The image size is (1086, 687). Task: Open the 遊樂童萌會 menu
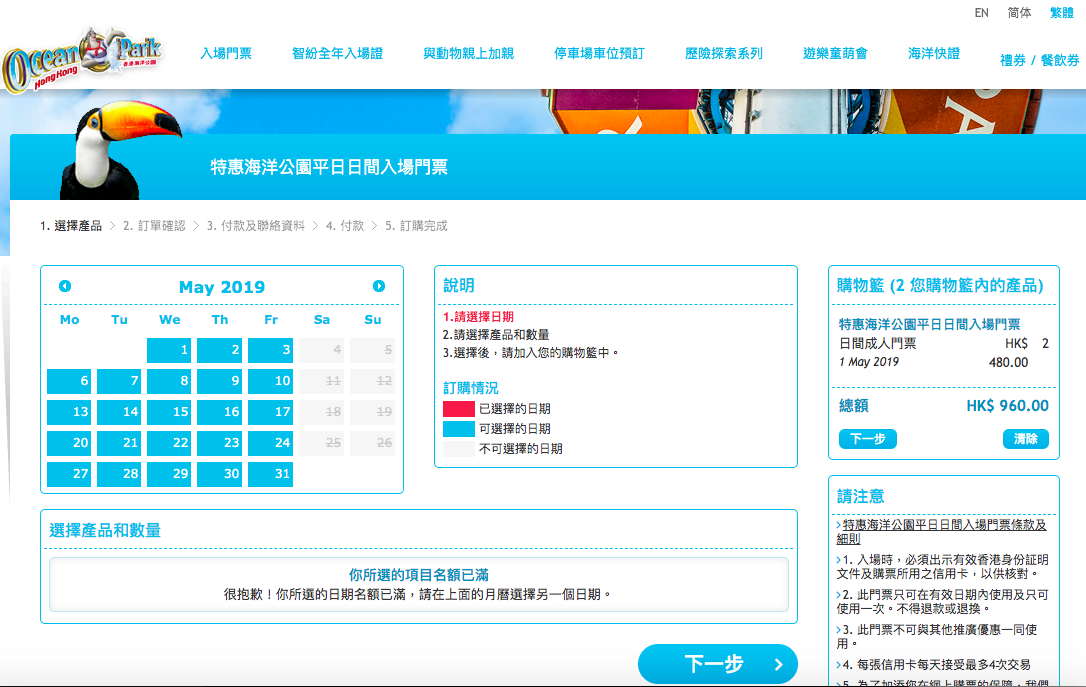pos(835,53)
